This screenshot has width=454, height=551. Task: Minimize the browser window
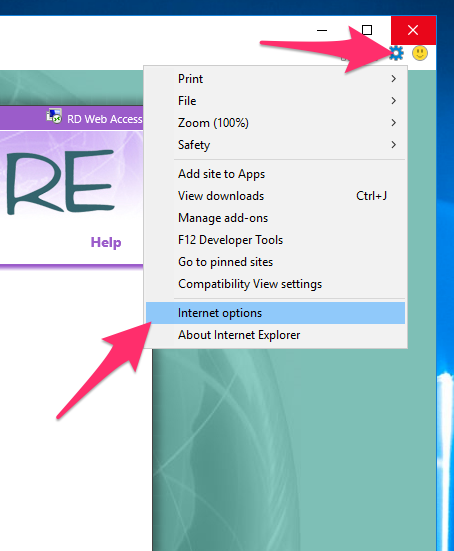(x=322, y=30)
